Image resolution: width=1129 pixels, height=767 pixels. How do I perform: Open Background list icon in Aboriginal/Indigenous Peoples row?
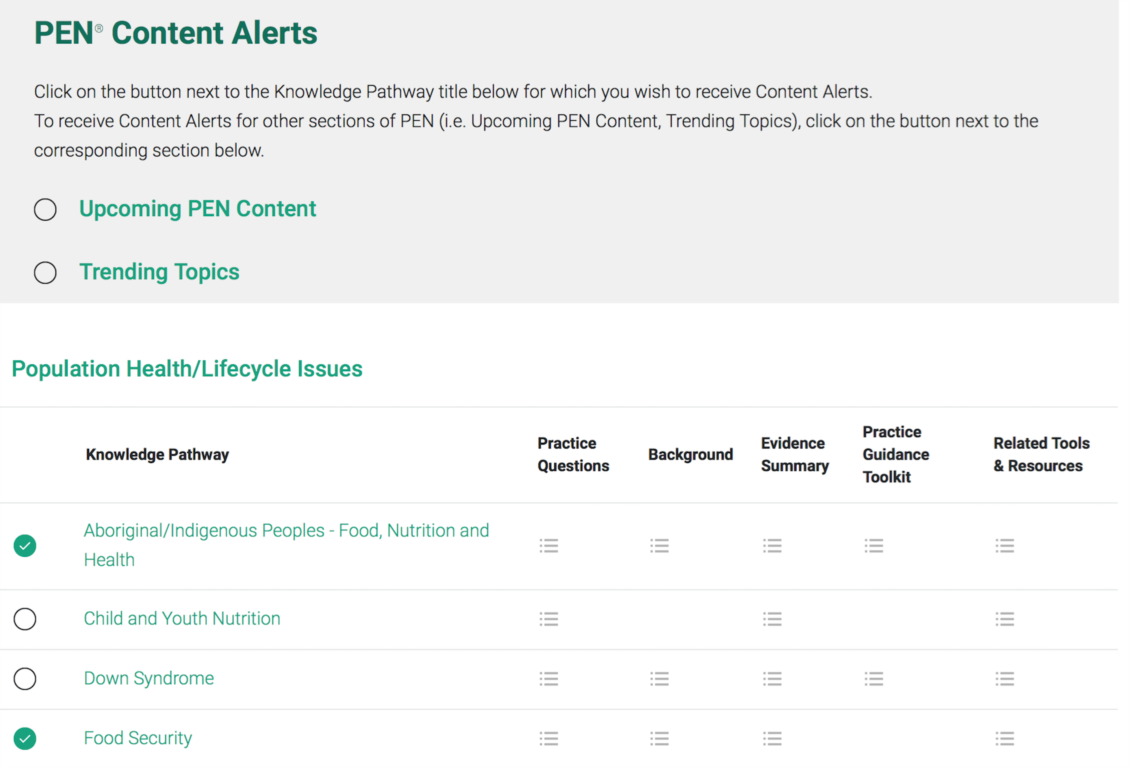[x=659, y=546]
